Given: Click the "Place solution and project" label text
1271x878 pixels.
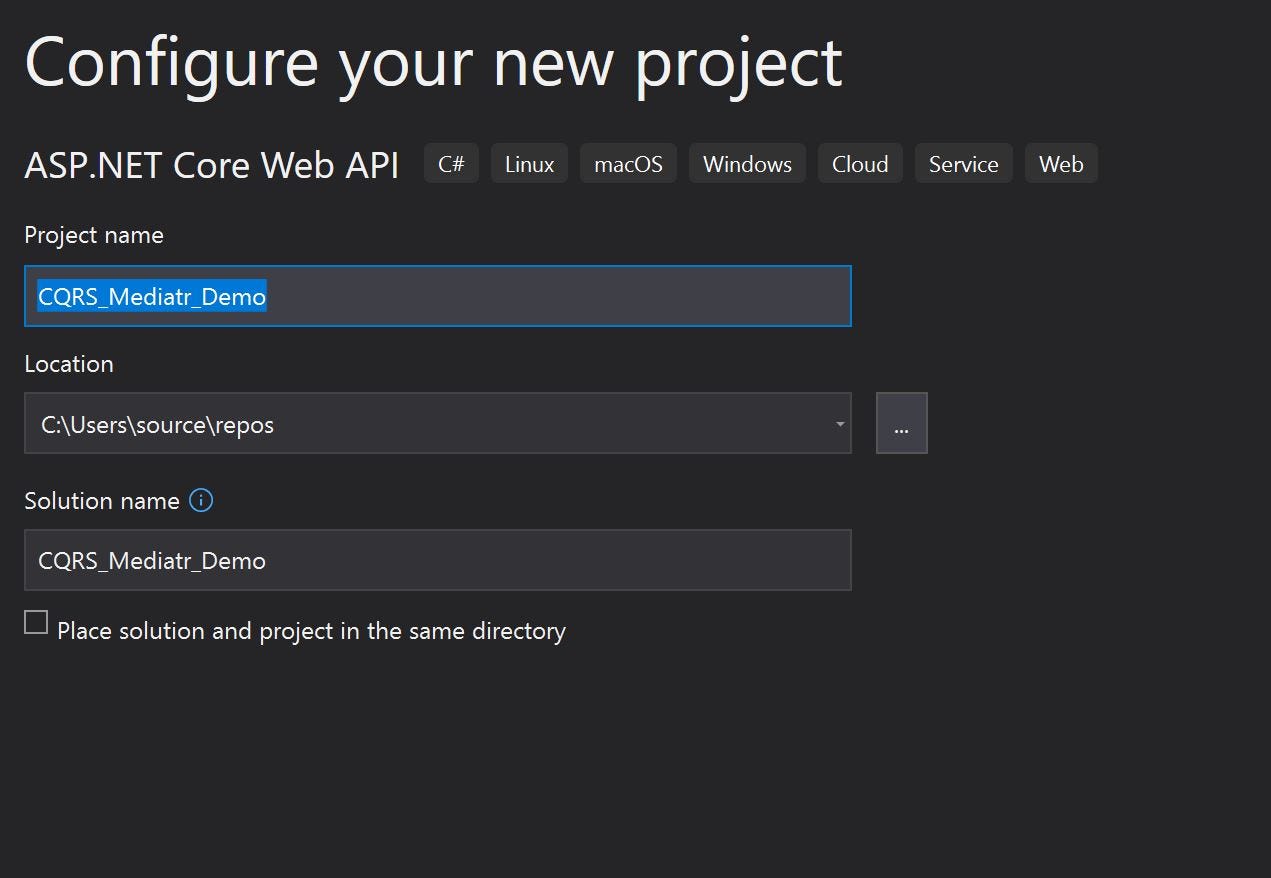Looking at the screenshot, I should pyautogui.click(x=311, y=631).
